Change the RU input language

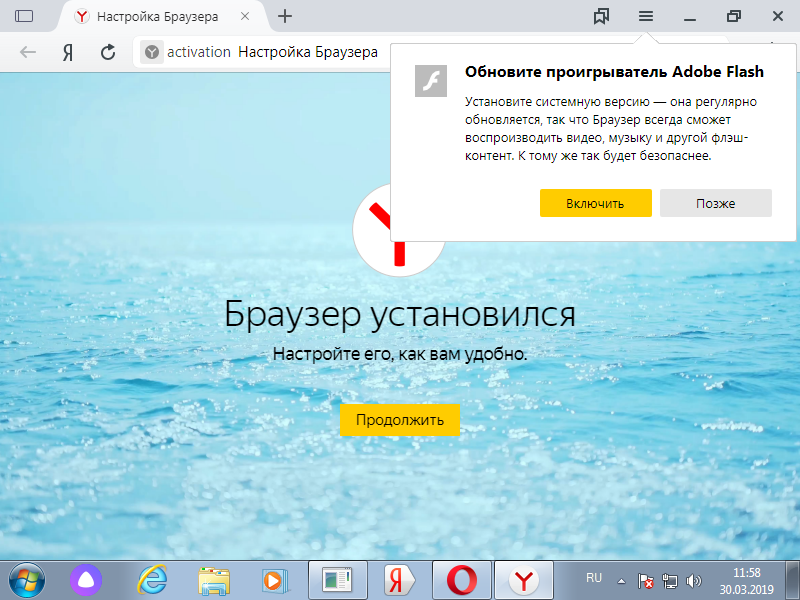(x=594, y=578)
